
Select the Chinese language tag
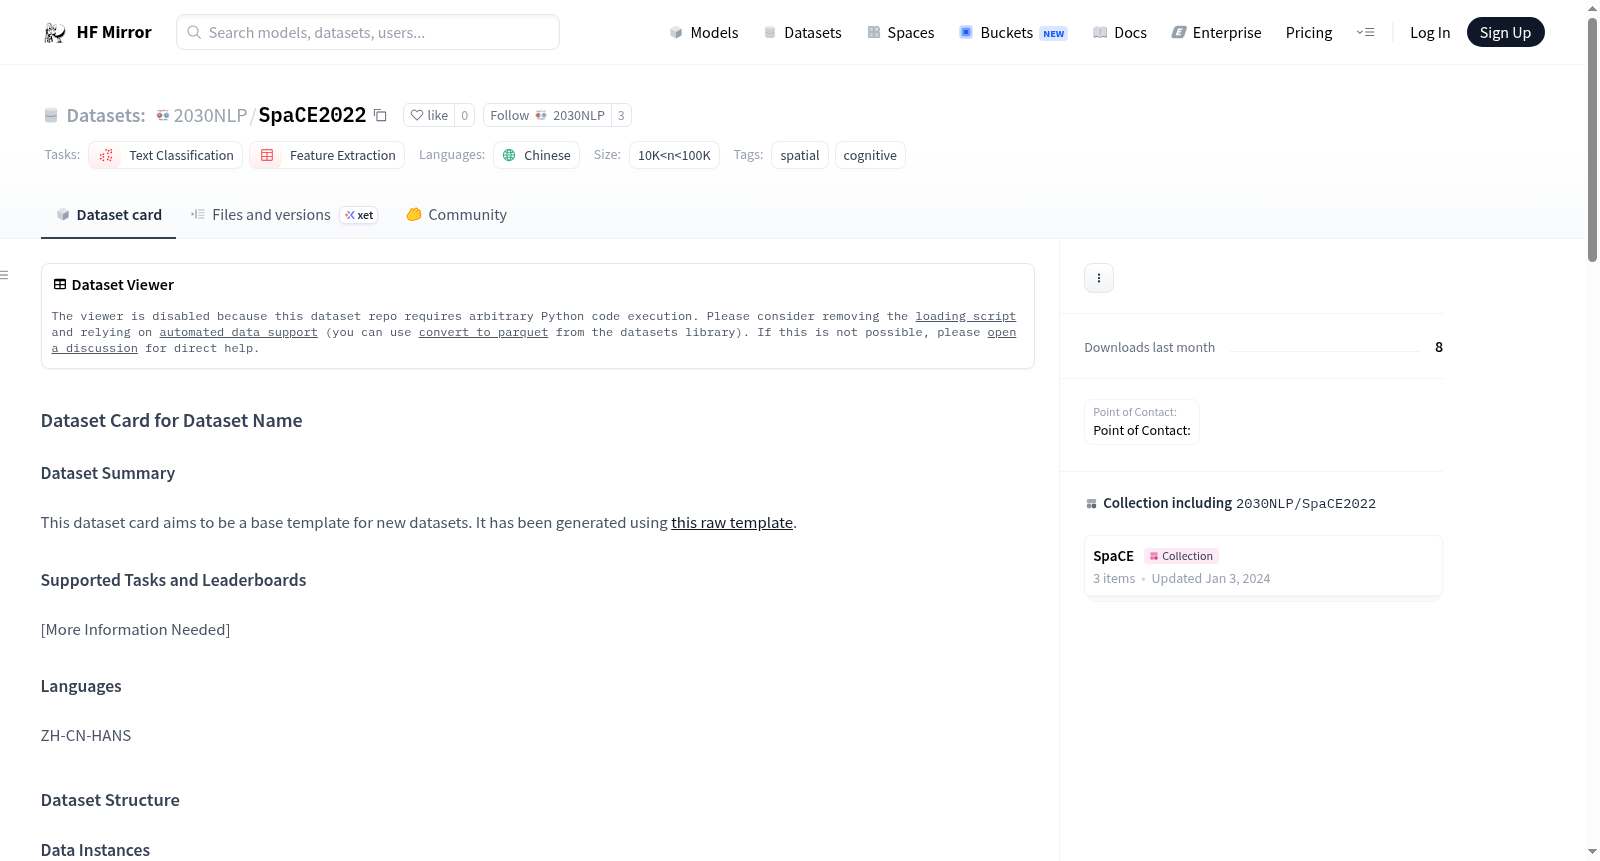coord(536,155)
